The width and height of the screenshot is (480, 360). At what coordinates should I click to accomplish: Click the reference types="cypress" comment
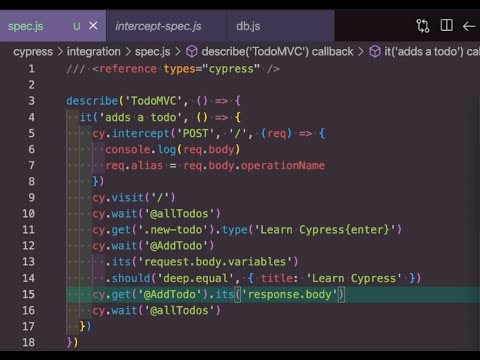pos(173,69)
